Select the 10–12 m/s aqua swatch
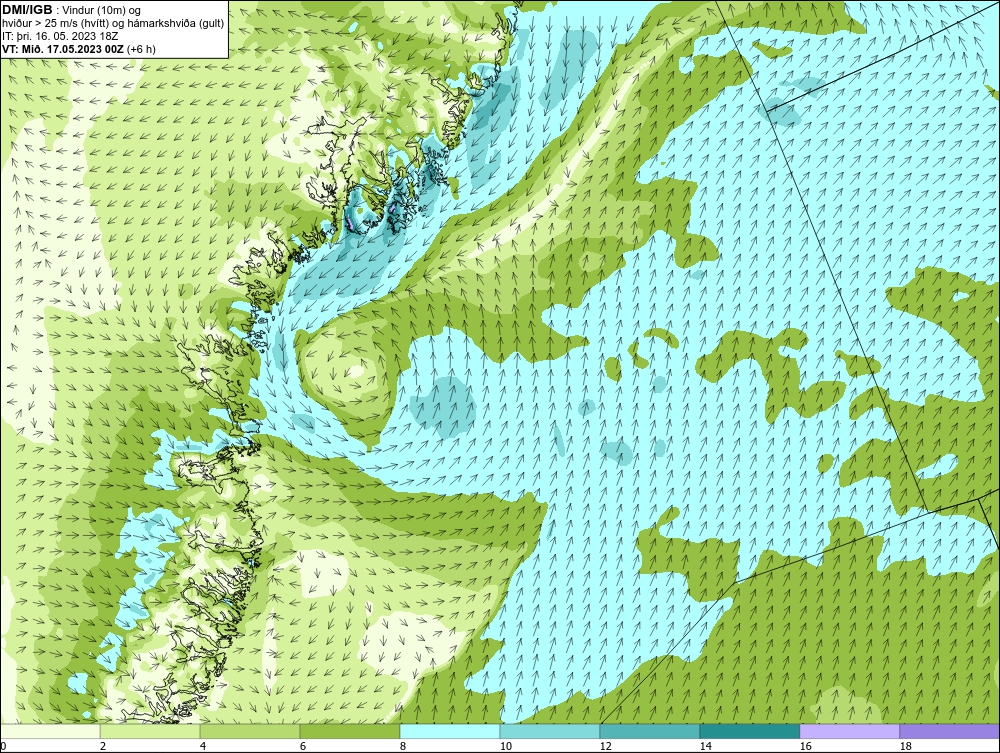 (550, 731)
